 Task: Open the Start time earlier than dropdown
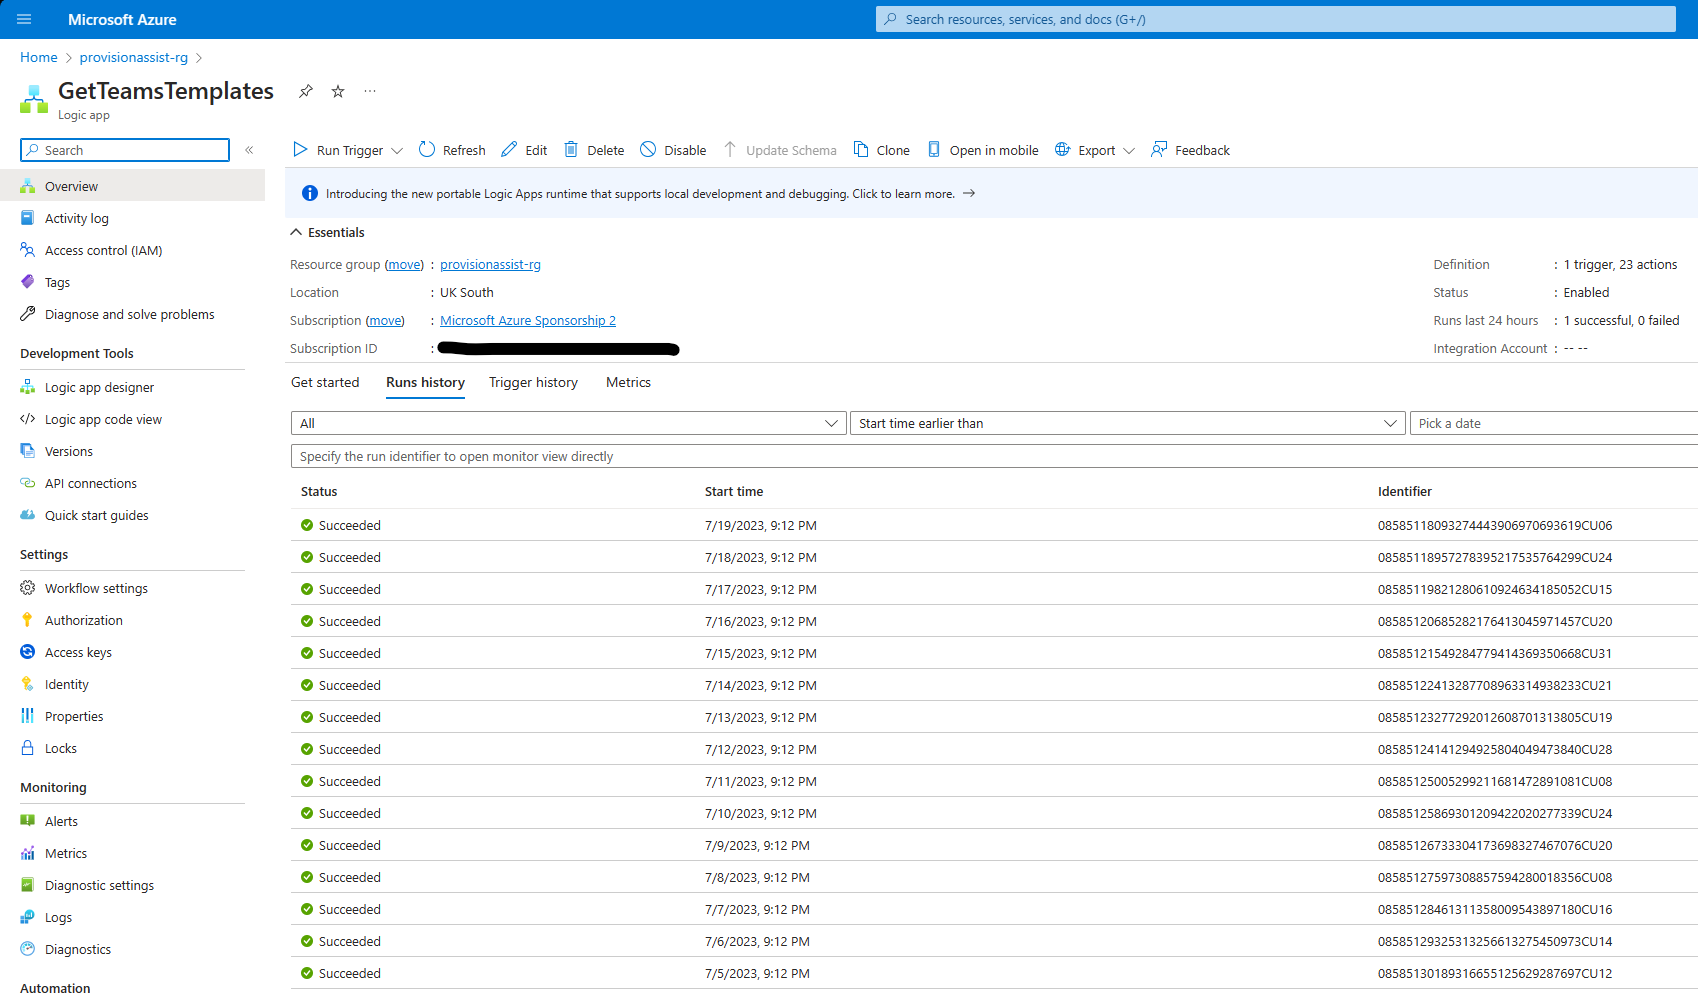point(1127,423)
